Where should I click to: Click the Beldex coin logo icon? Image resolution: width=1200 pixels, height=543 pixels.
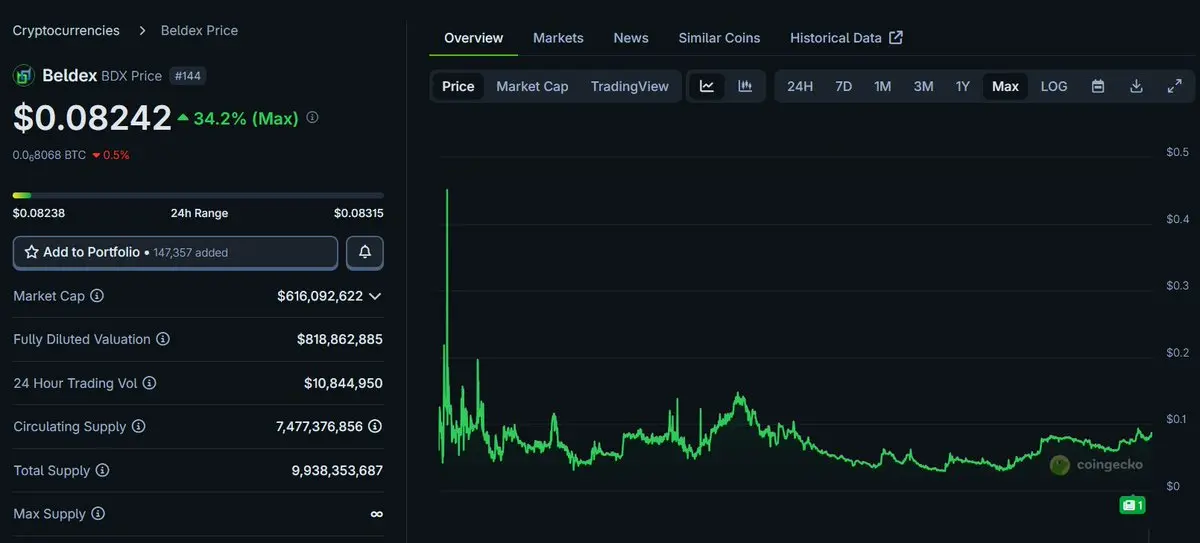(23, 75)
